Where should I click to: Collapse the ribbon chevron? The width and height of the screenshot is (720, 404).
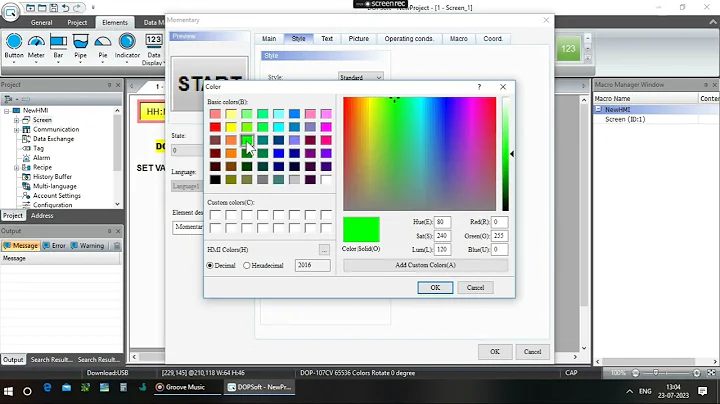tap(713, 22)
